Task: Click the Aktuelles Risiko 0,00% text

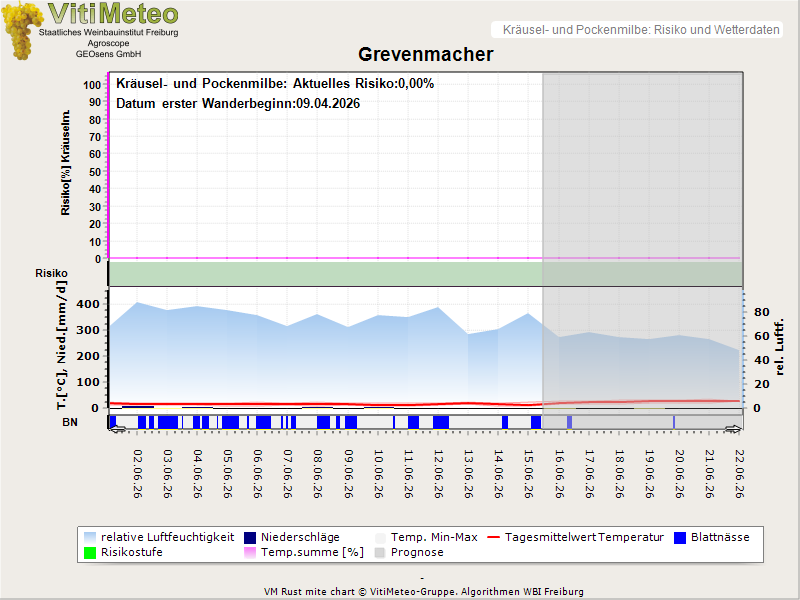Action: click(x=363, y=83)
